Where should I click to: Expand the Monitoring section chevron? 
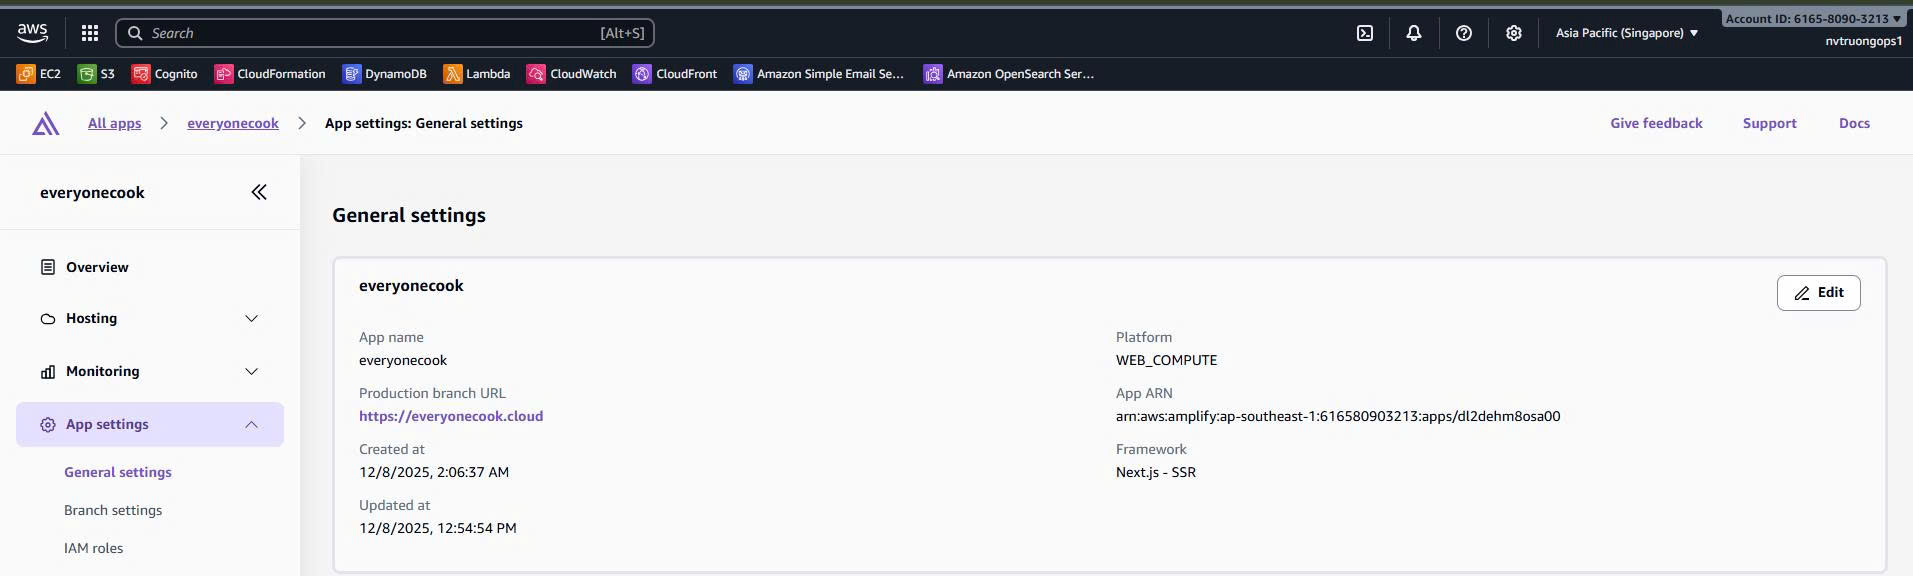click(x=252, y=371)
